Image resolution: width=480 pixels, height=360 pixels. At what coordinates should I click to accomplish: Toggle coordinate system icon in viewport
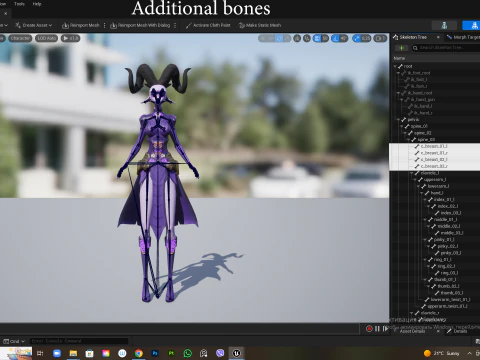297,39
